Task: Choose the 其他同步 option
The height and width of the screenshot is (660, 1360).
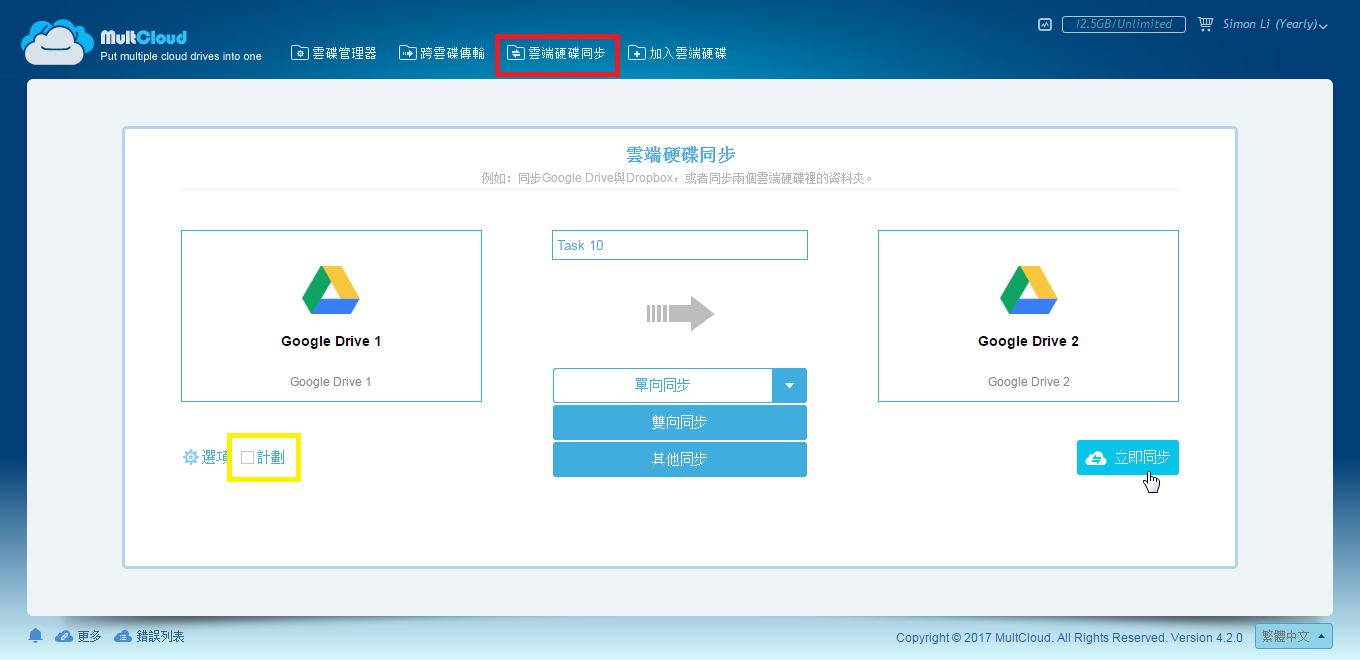Action: (680, 460)
